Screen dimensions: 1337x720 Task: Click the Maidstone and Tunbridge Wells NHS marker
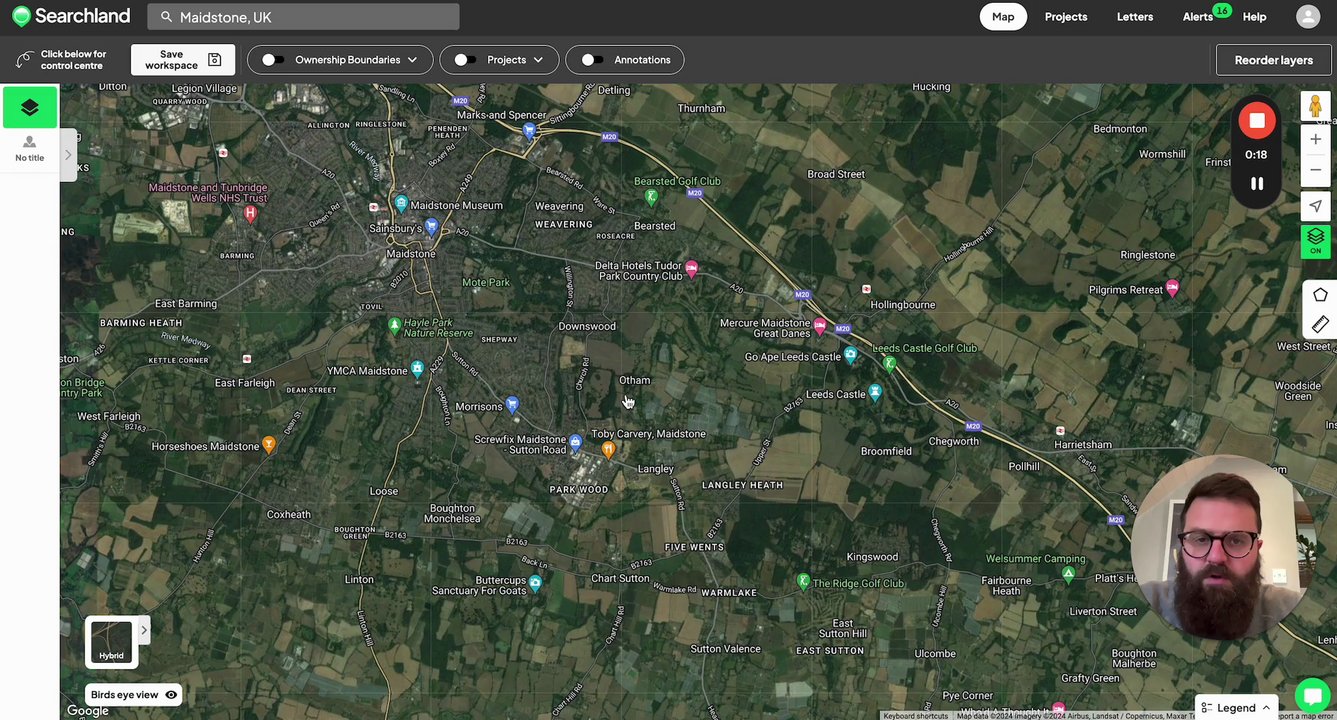pos(250,213)
